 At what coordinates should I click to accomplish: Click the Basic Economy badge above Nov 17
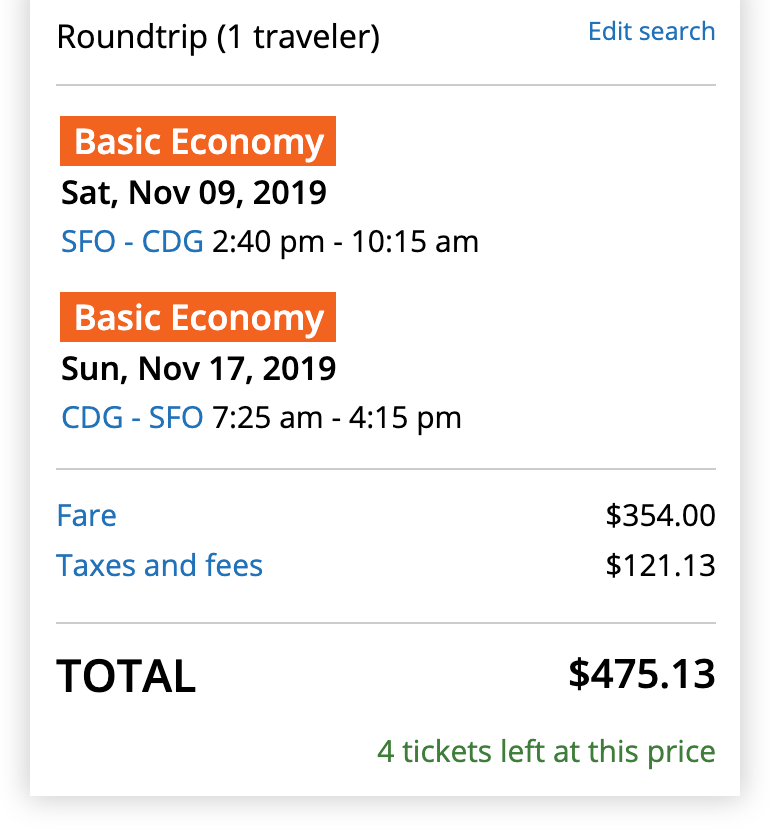(x=198, y=318)
